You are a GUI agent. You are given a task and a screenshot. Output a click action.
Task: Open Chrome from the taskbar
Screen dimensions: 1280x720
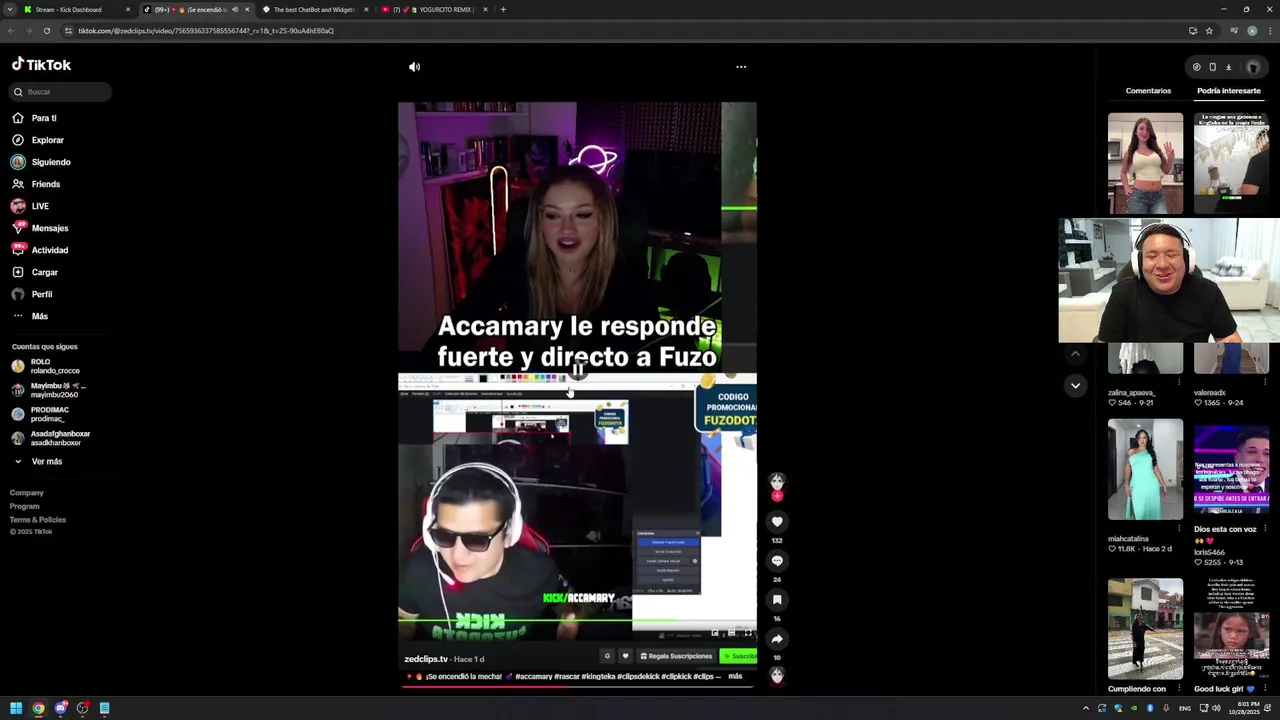point(38,708)
